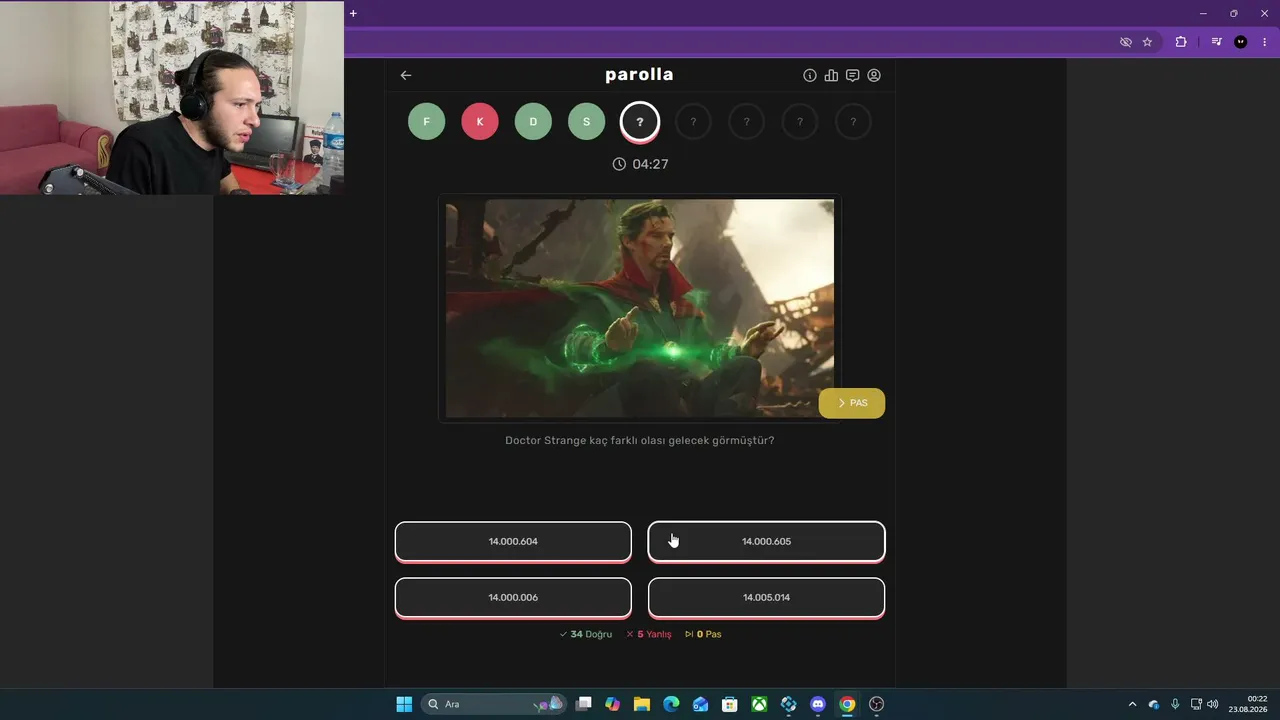Open the Chrome extensions puzzle icon

pos(1181,42)
